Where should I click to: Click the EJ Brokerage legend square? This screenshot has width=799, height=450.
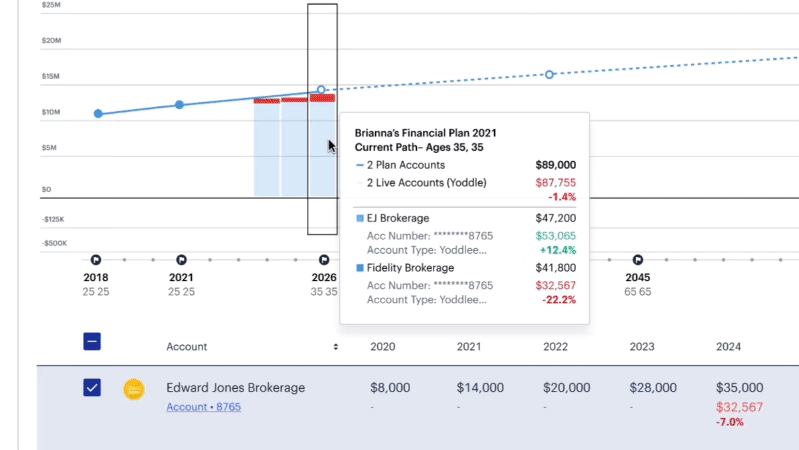click(x=360, y=218)
